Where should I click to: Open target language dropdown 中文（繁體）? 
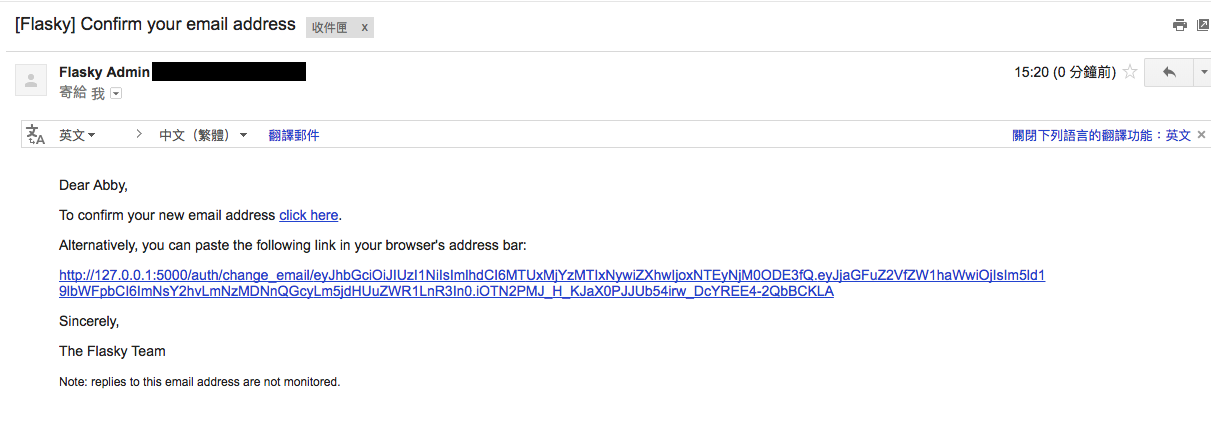pos(203,135)
